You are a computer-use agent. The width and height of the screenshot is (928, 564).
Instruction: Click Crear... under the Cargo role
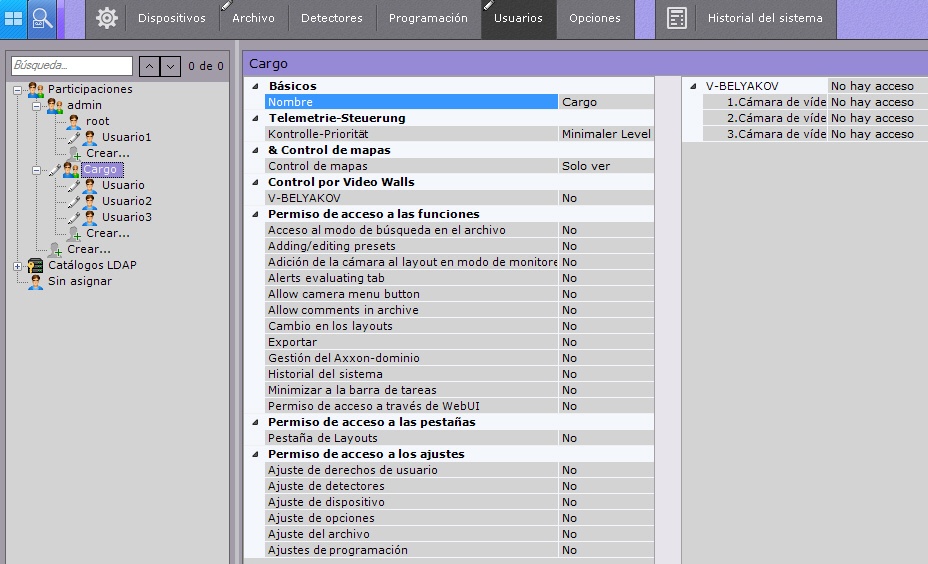coord(107,233)
